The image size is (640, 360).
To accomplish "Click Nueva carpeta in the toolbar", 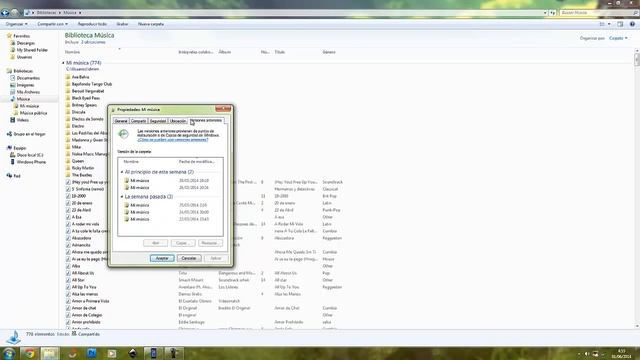I will tap(151, 24).
